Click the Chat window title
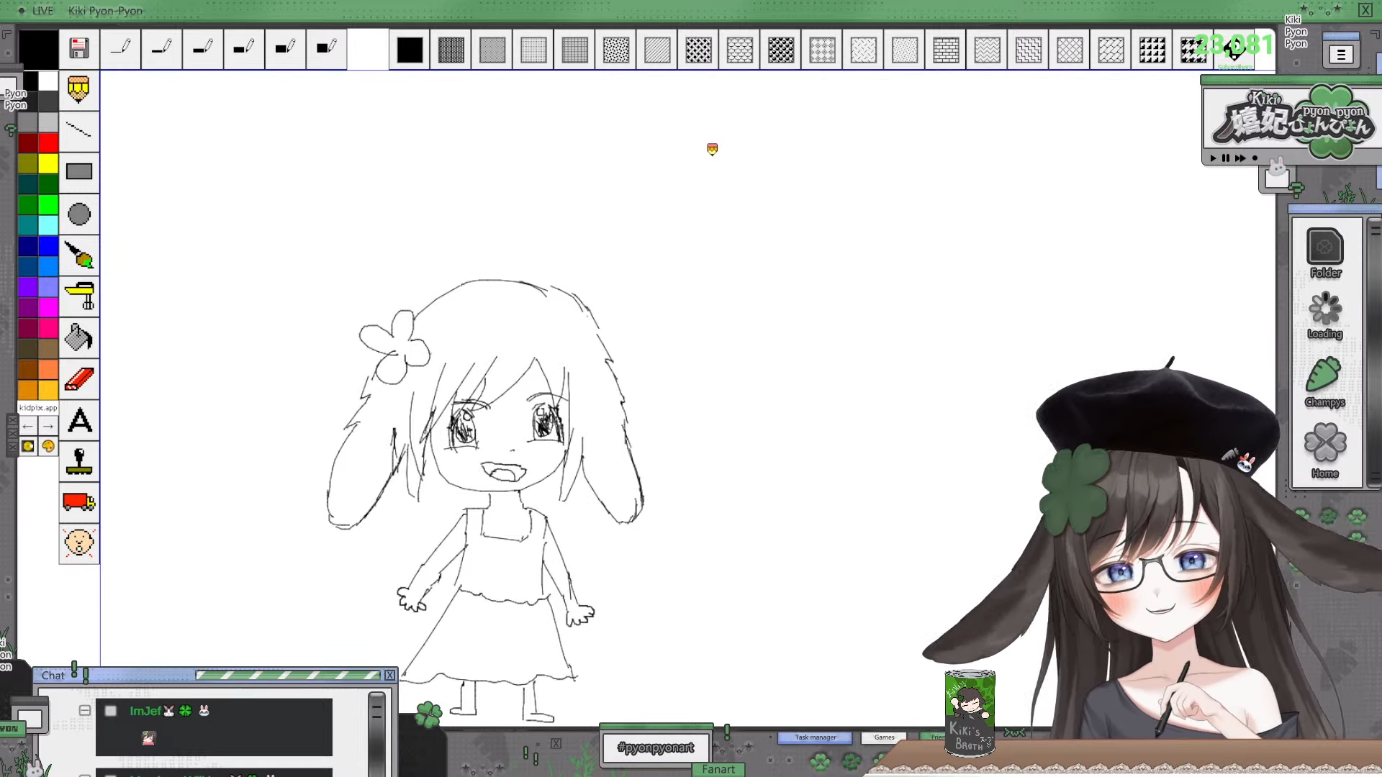This screenshot has height=777, width=1382. tap(53, 676)
